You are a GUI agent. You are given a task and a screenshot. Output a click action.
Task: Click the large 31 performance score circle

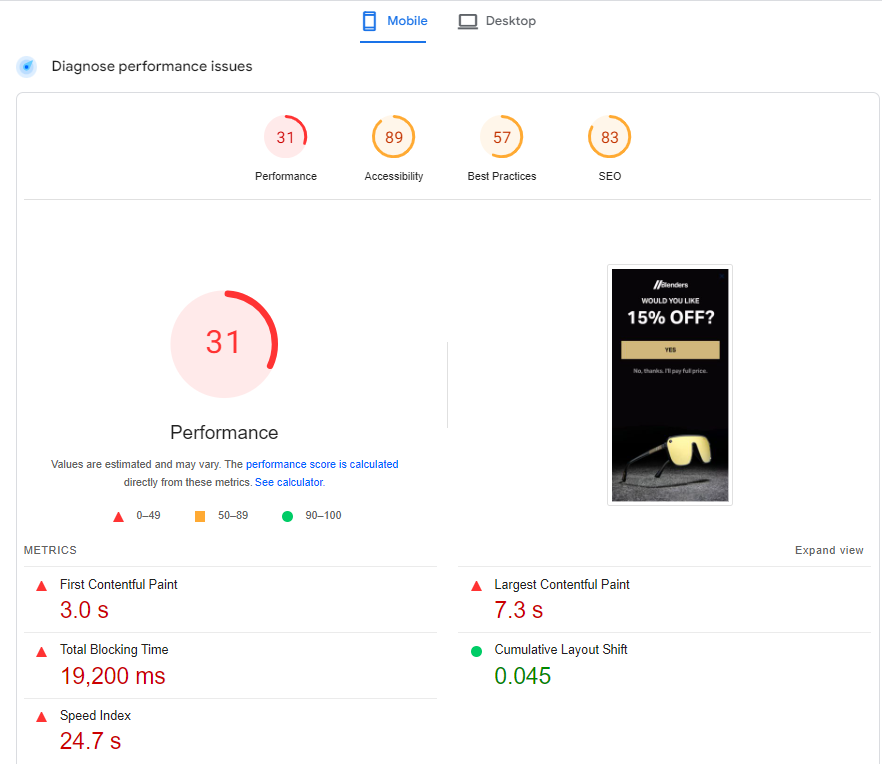coord(224,344)
